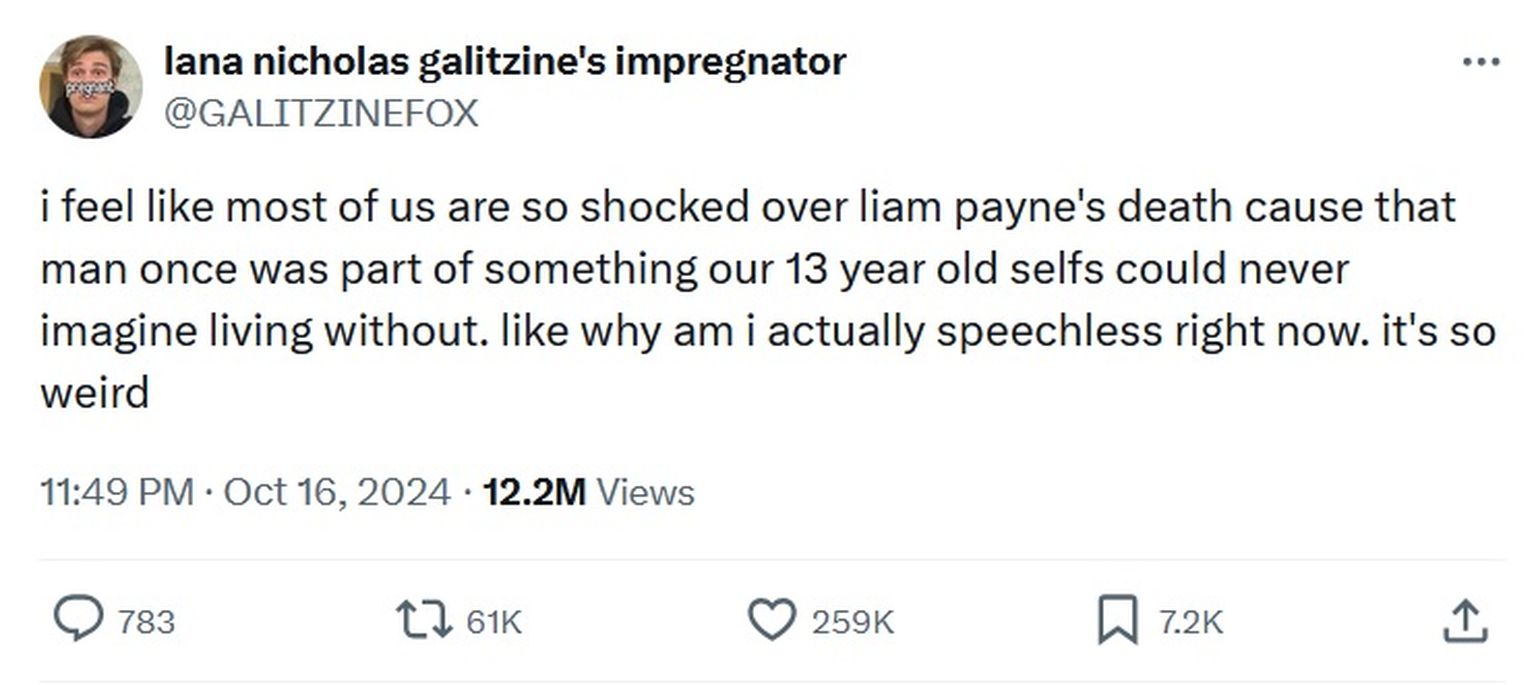Click the 783 replies count
1536x685 pixels.
click(x=146, y=623)
